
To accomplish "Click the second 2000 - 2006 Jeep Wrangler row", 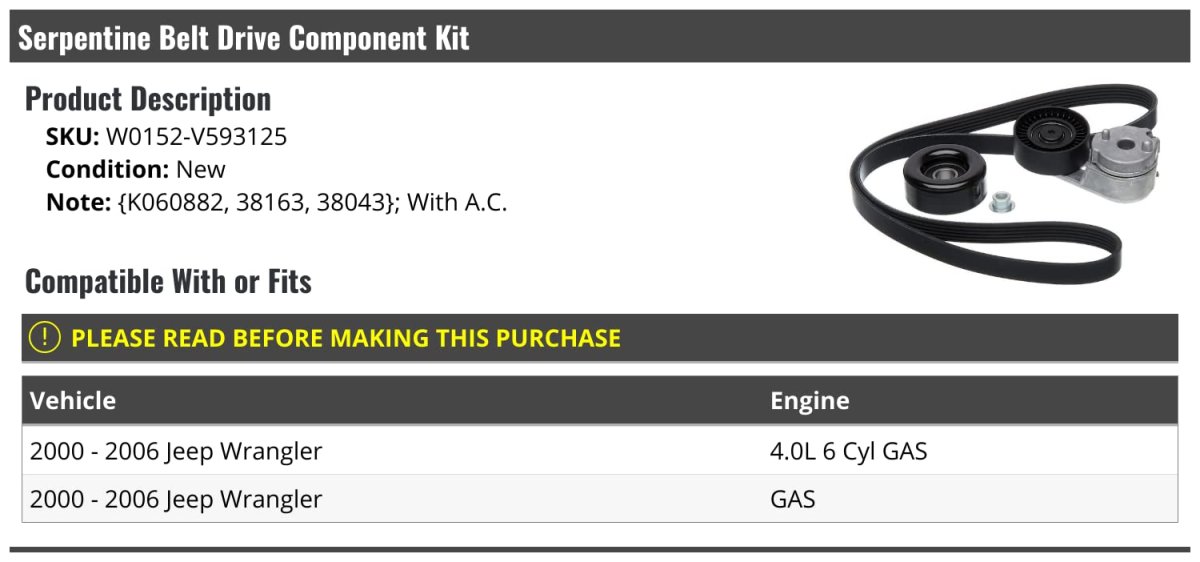I will pos(176,499).
